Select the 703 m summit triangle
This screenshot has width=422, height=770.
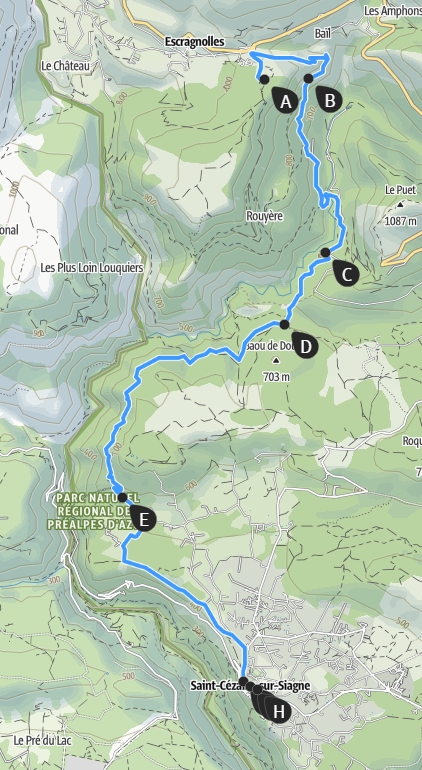pos(276,361)
